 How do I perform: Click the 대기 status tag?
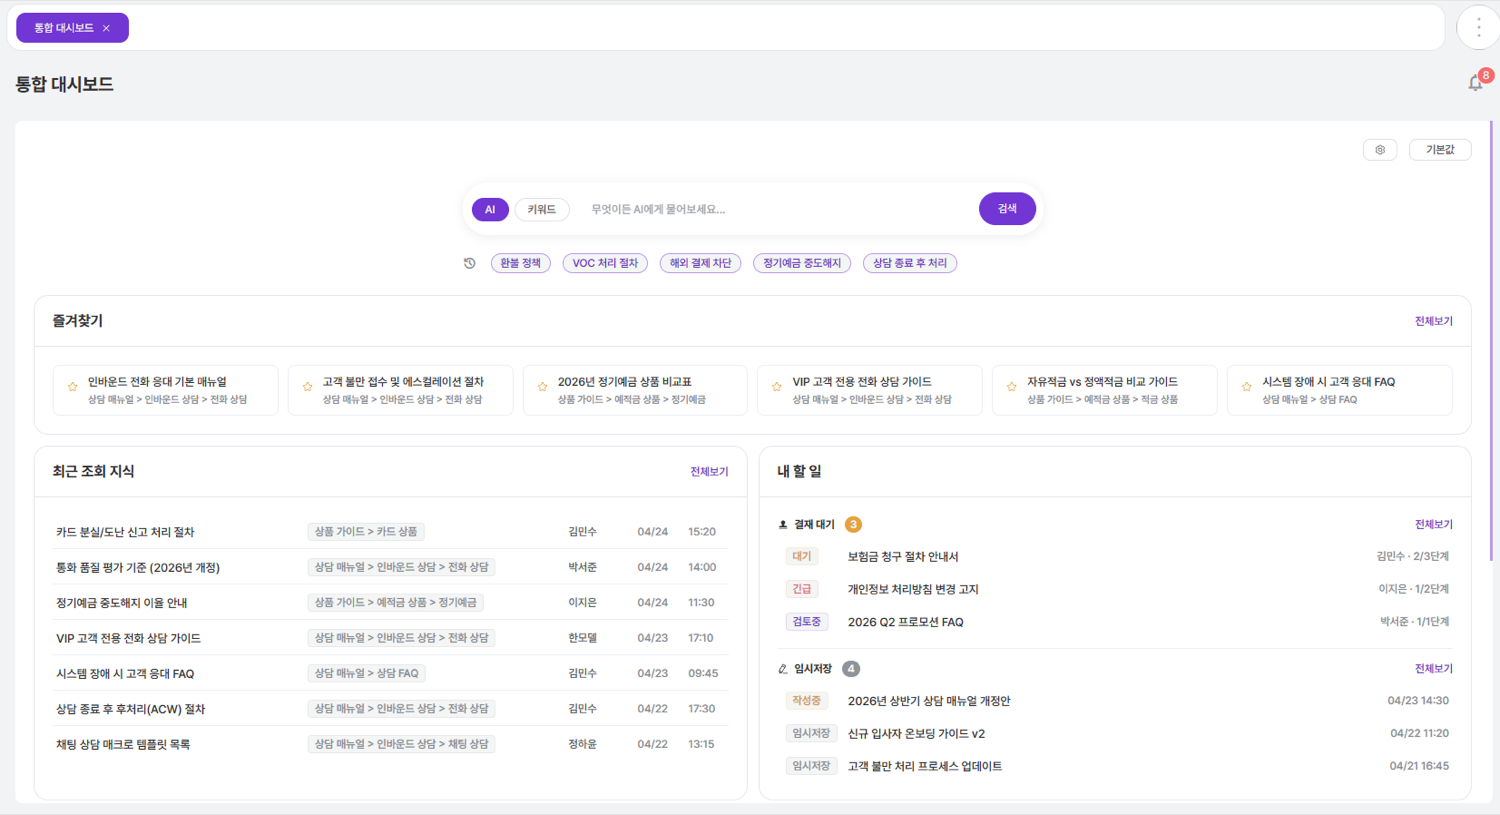[802, 556]
